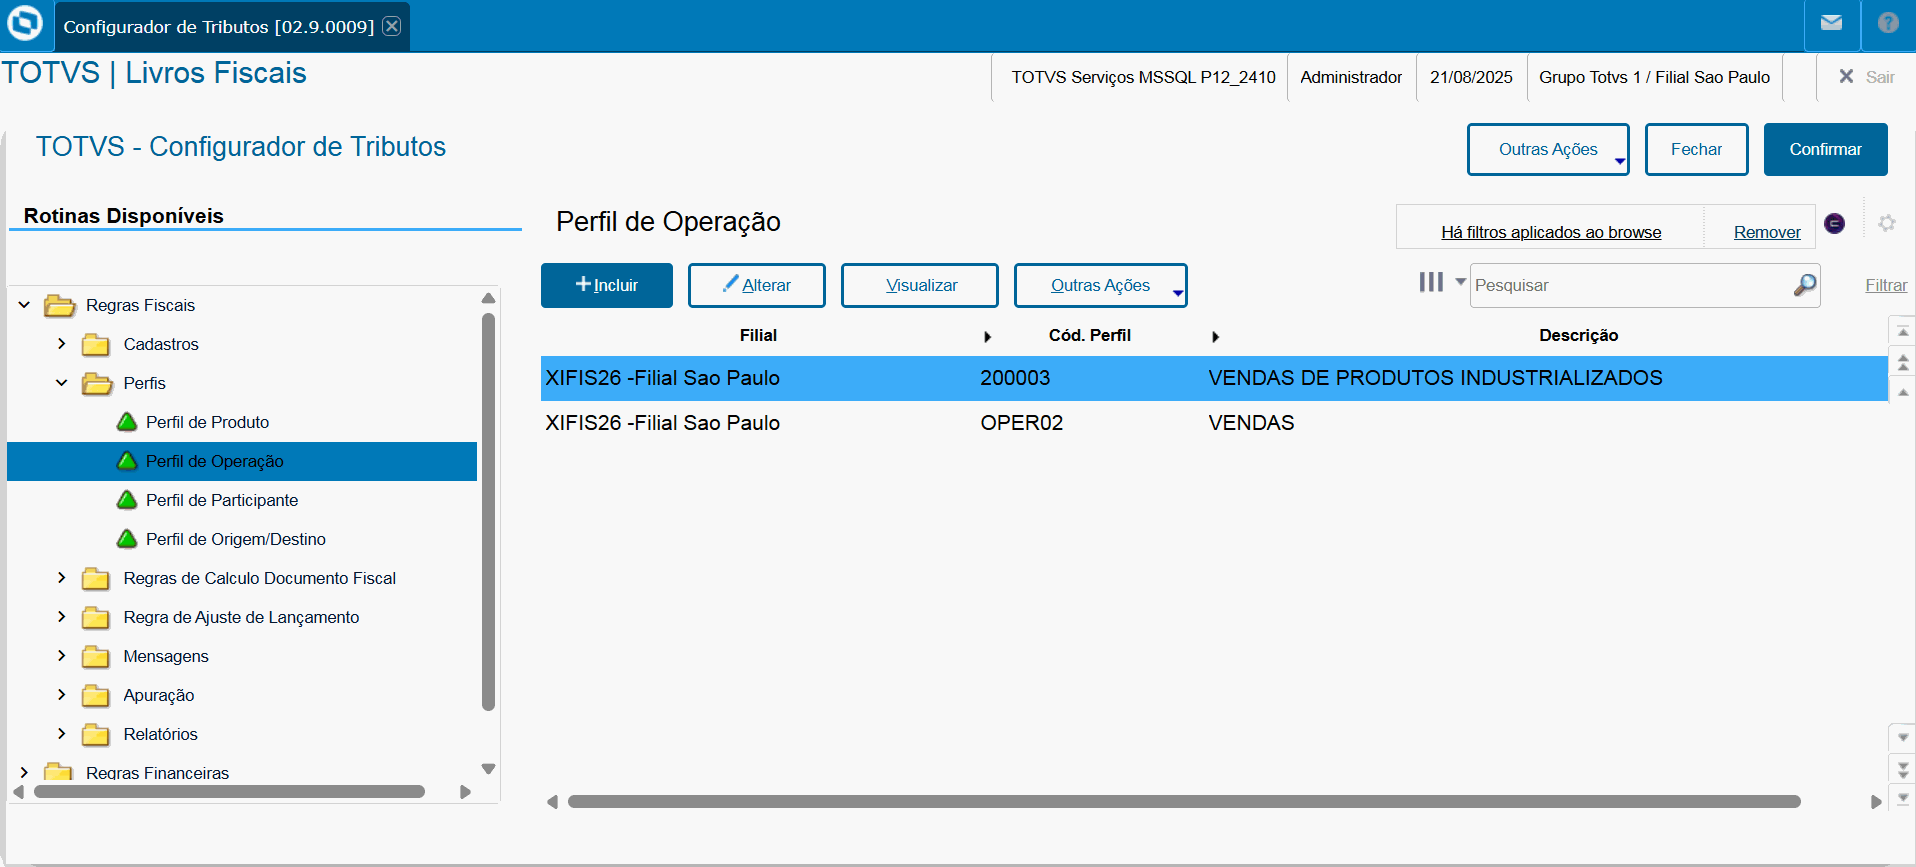Screen dimensions: 1916x867
Task: Jump to first record with grid's top arrow
Action: 1903,331
